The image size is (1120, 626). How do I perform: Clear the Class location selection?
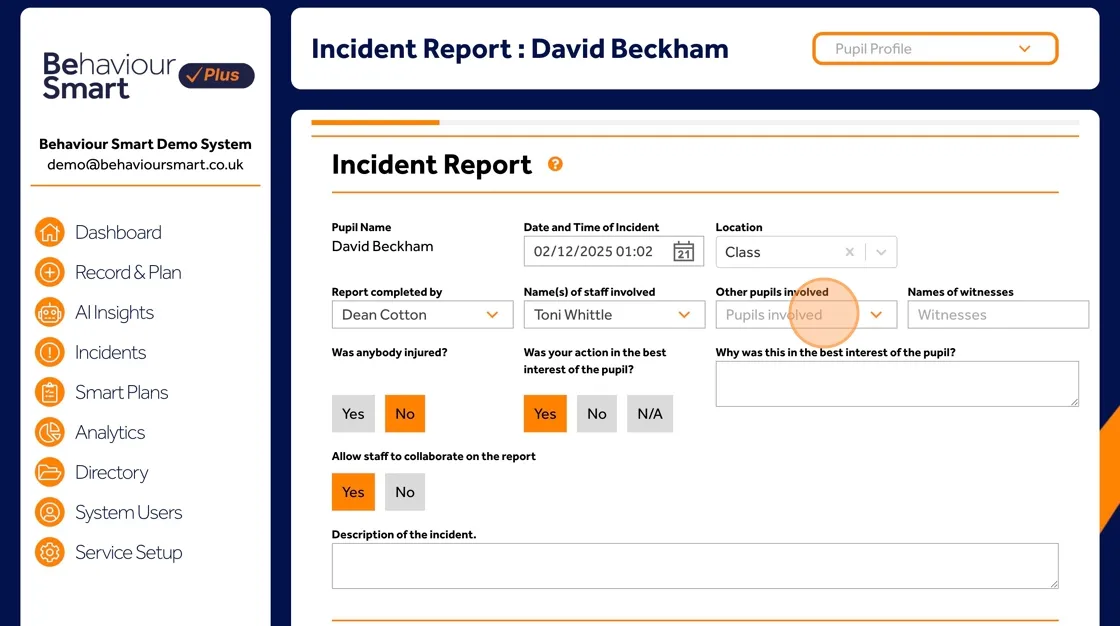[849, 252]
